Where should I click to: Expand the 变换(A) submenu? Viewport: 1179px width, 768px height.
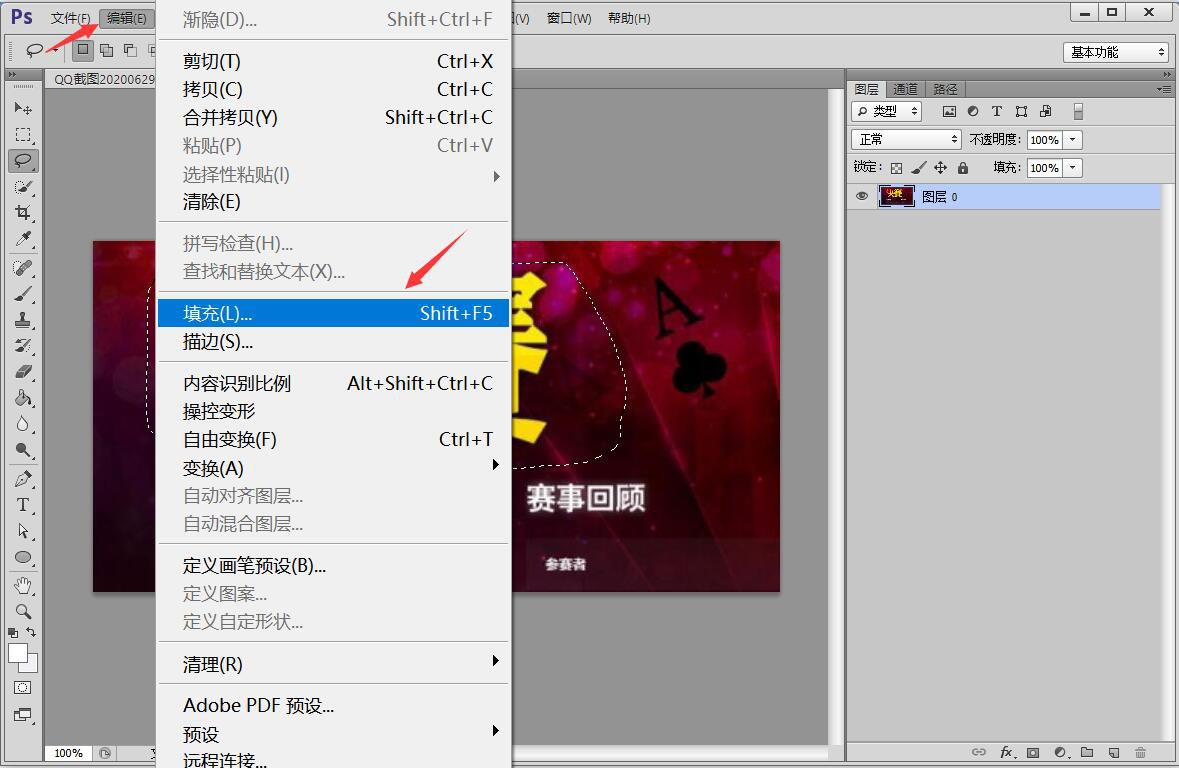point(333,468)
